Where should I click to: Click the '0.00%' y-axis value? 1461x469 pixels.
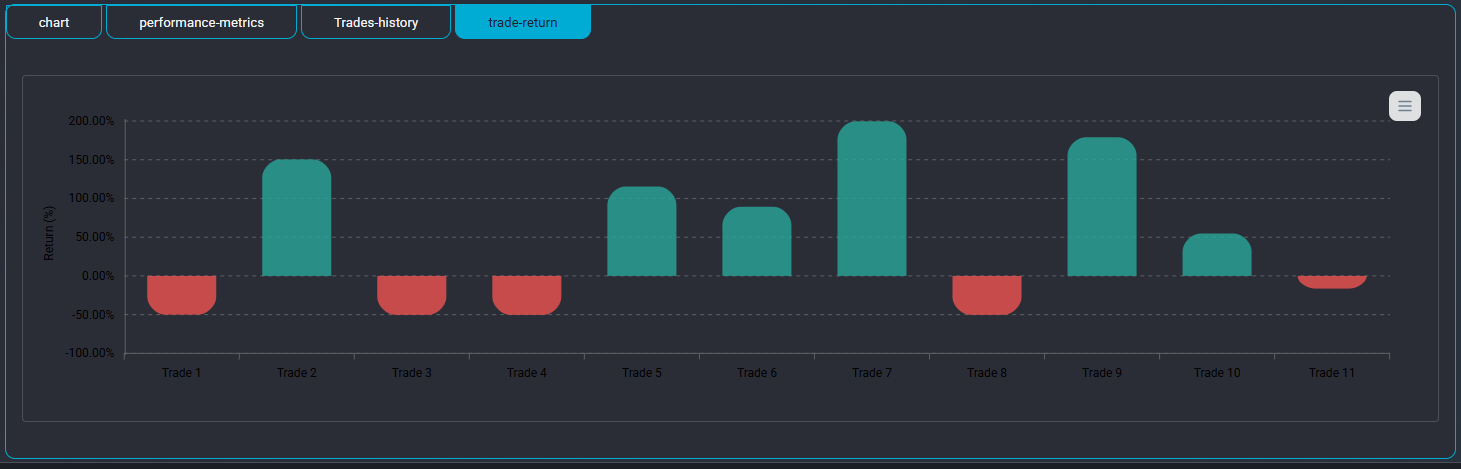(x=97, y=276)
